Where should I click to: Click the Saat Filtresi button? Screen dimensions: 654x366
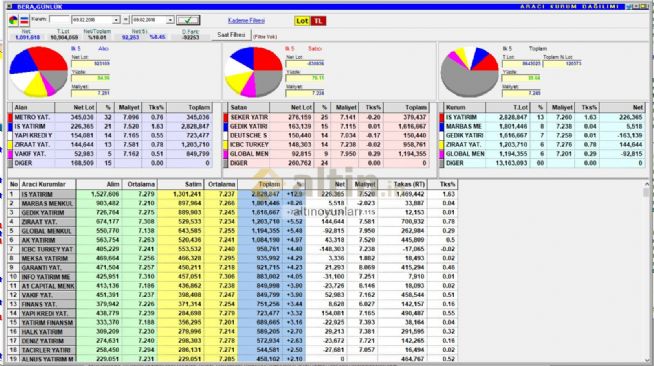pyautogui.click(x=231, y=35)
